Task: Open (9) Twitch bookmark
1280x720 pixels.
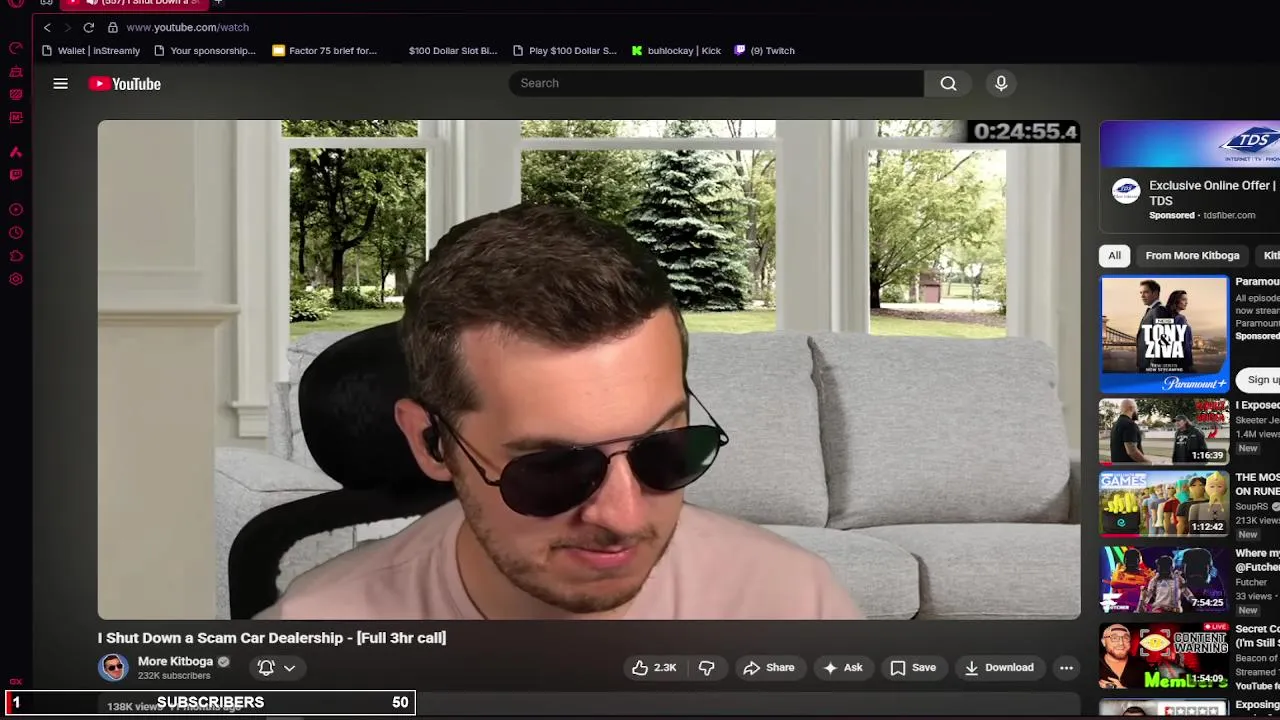Action: click(764, 51)
